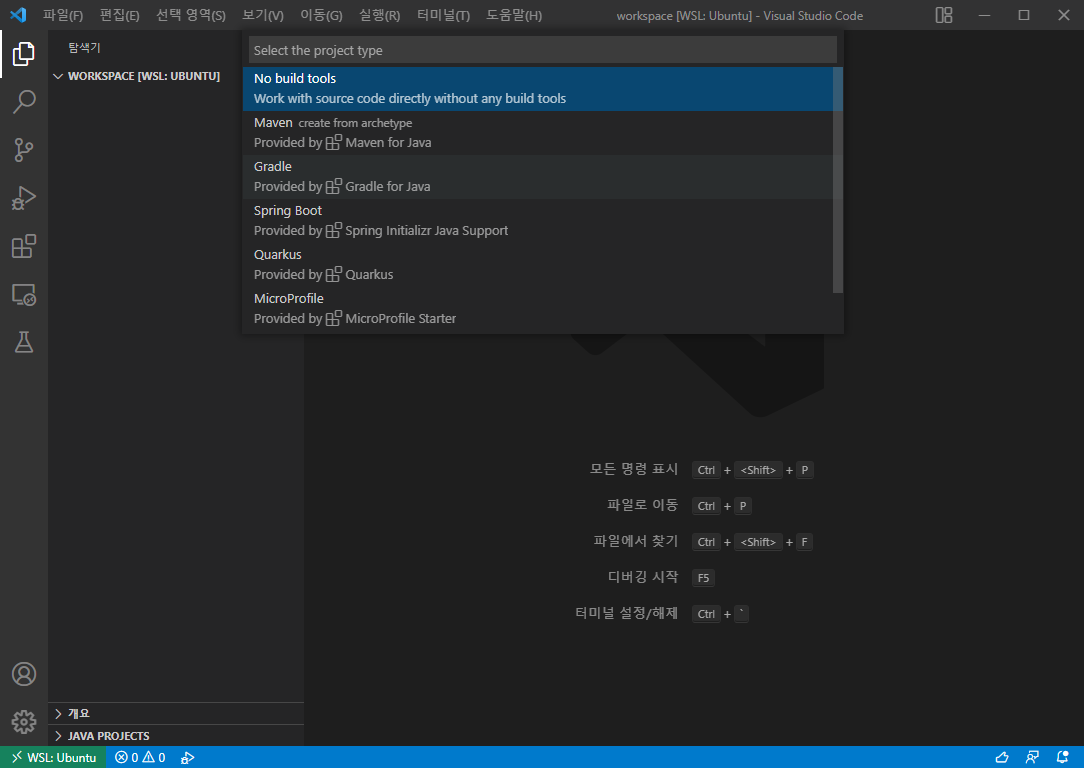
Task: Open the 실행(R) menu
Action: pyautogui.click(x=380, y=15)
